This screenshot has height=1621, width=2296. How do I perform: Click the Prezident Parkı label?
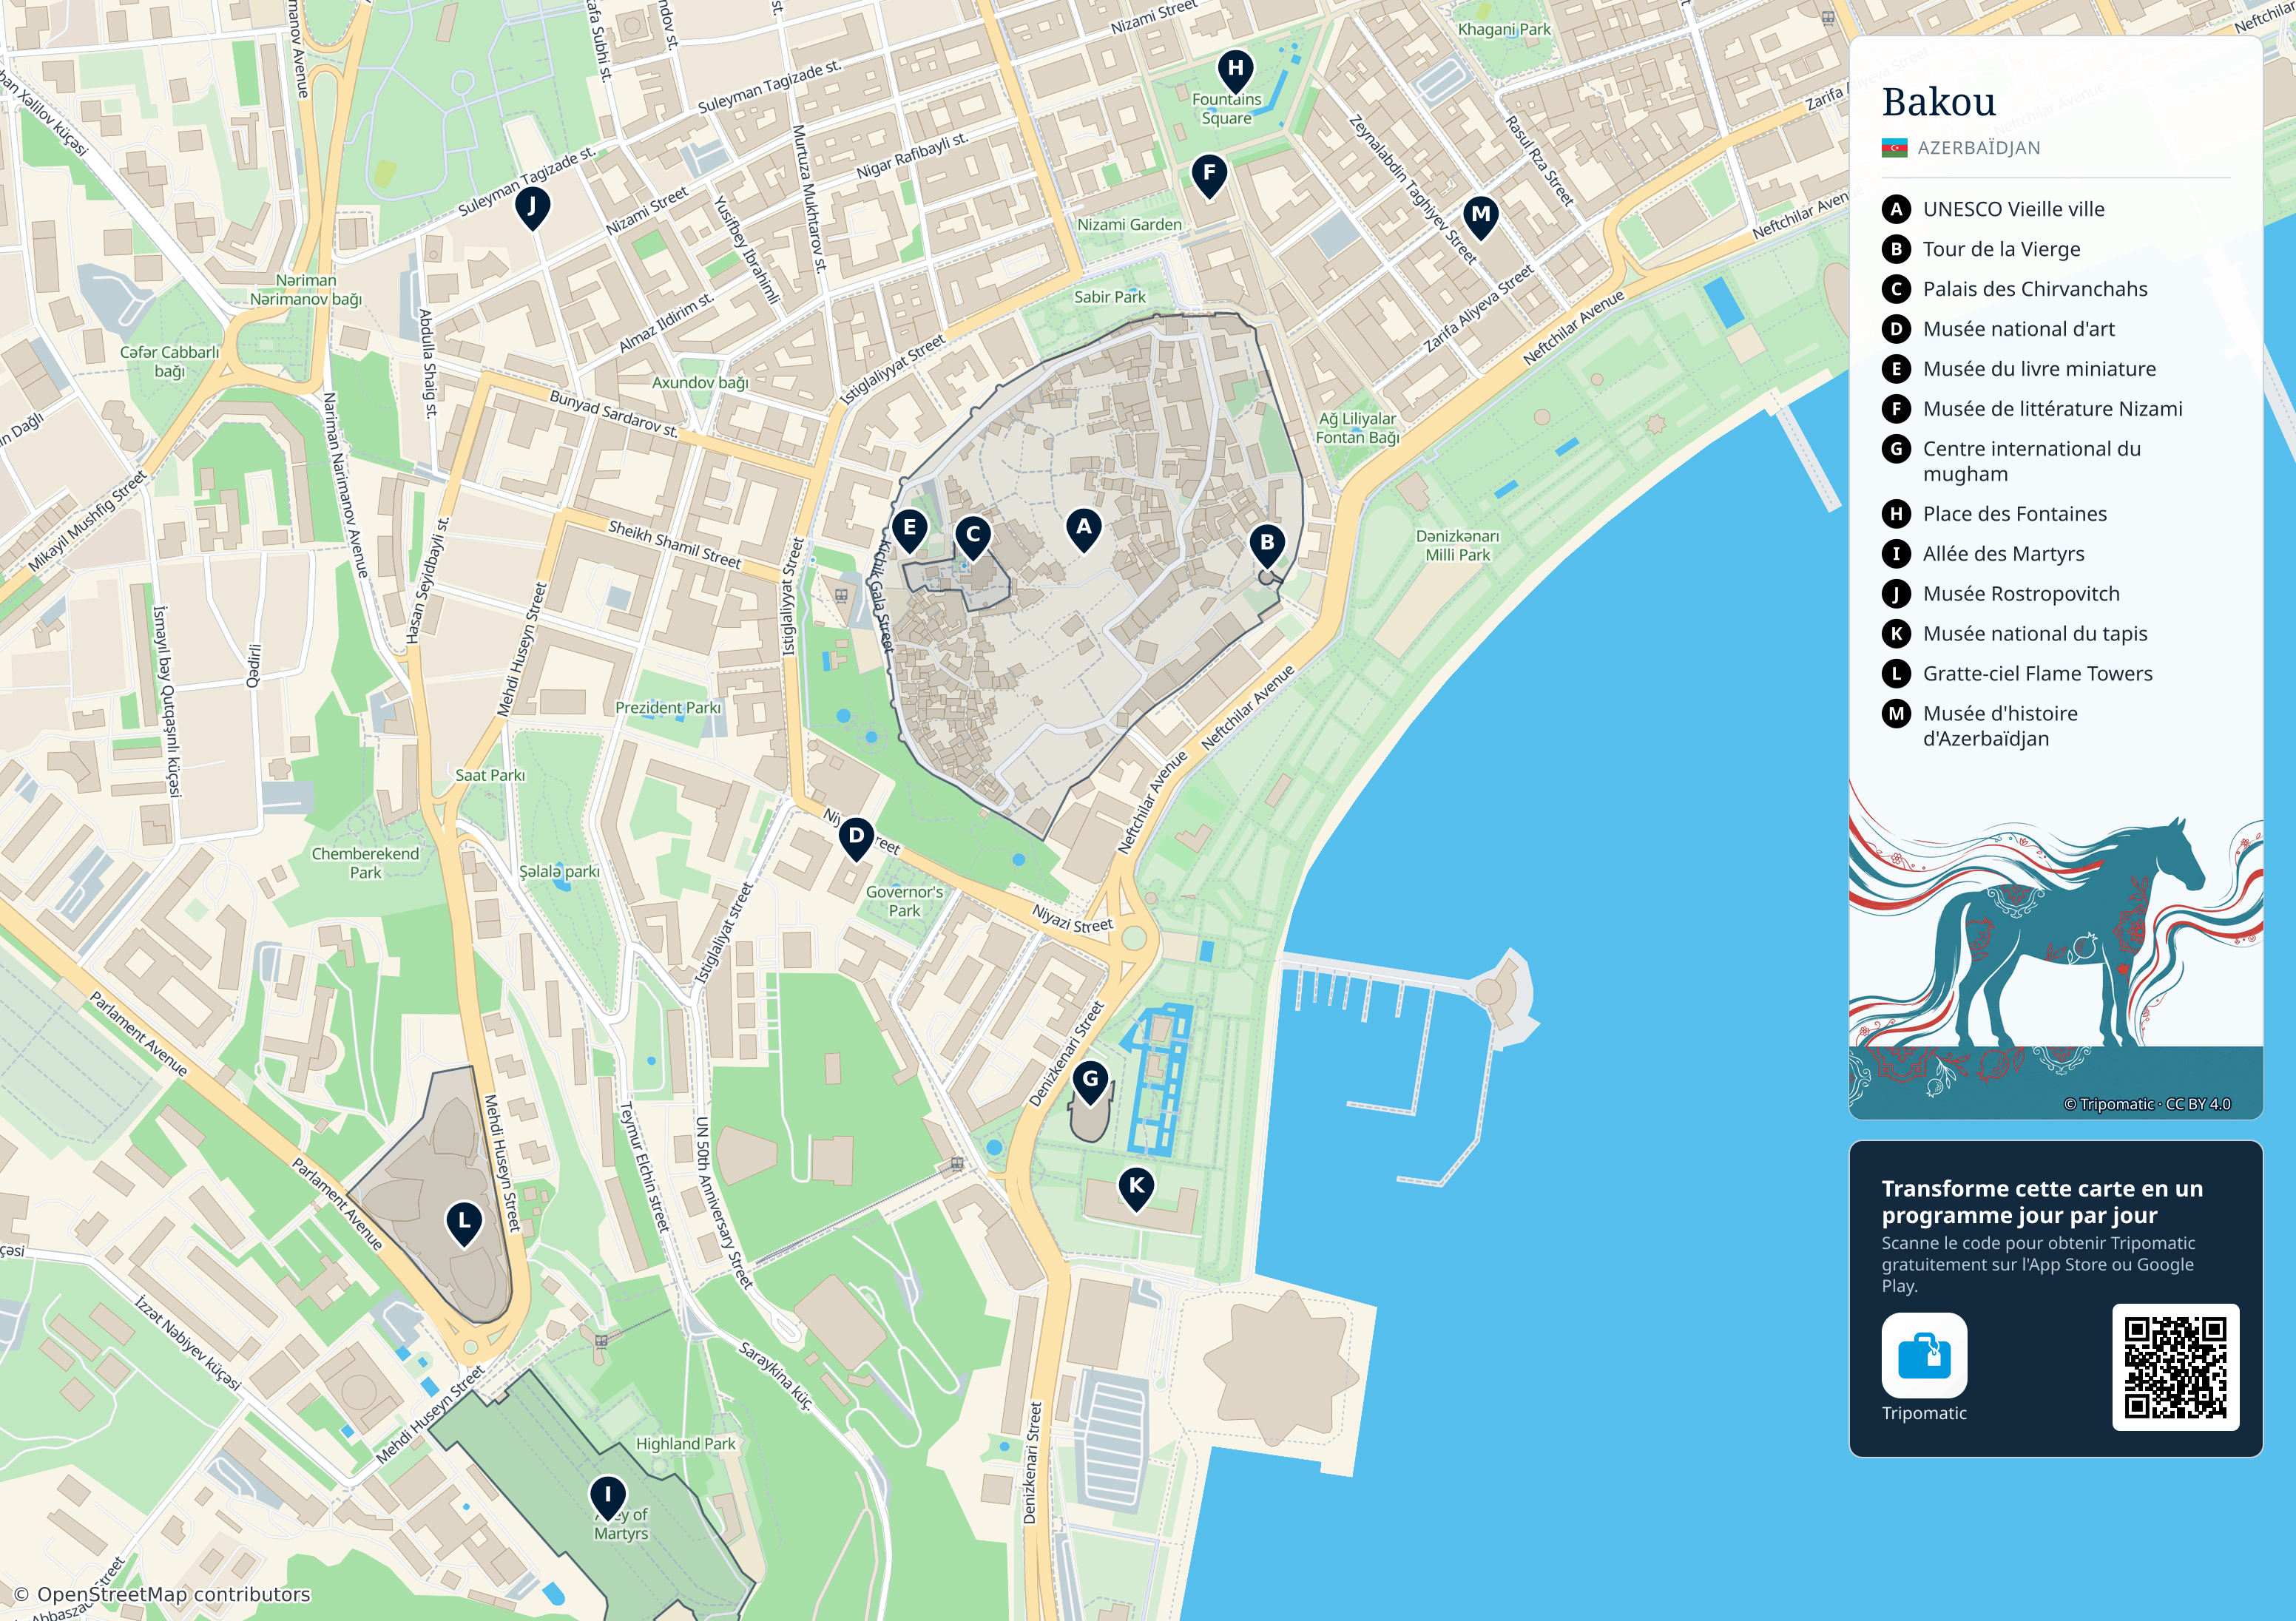[x=668, y=707]
